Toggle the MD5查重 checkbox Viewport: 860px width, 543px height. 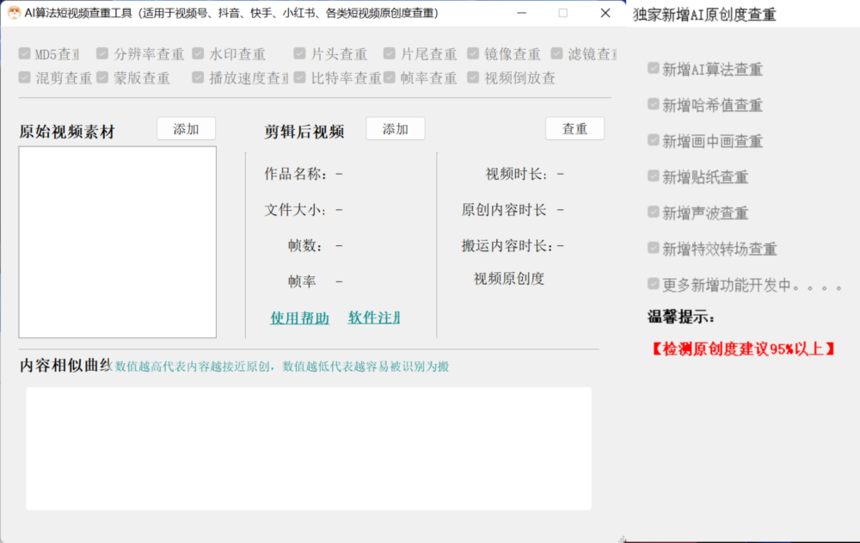click(x=25, y=54)
